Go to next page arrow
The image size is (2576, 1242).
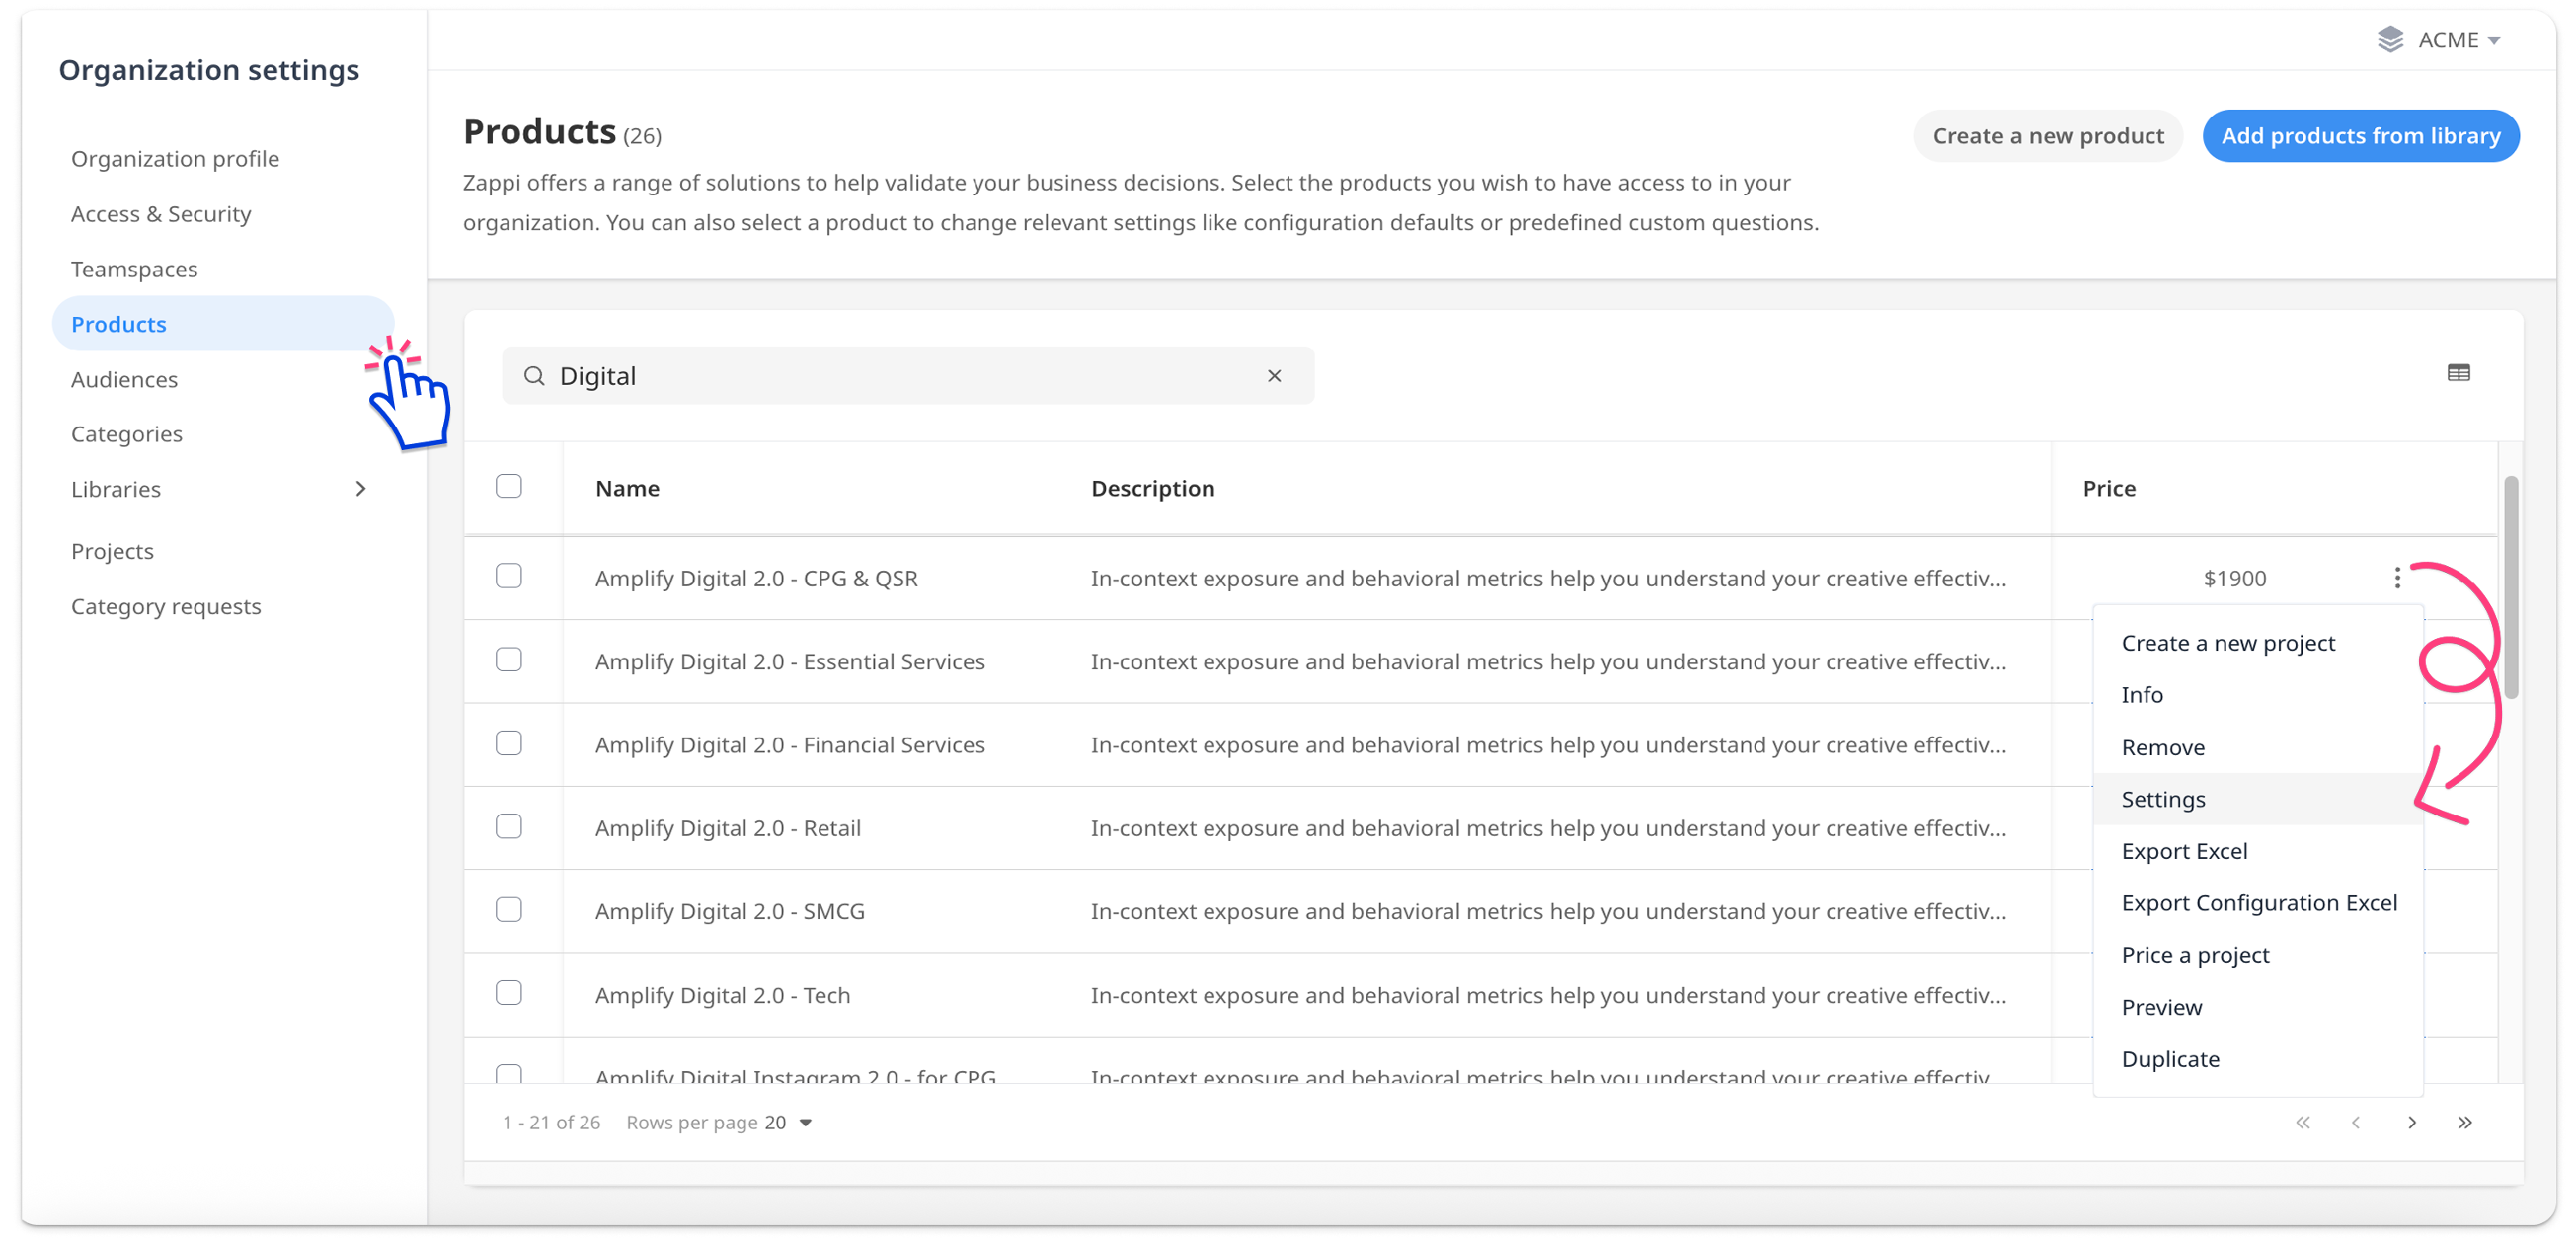(x=2411, y=1122)
